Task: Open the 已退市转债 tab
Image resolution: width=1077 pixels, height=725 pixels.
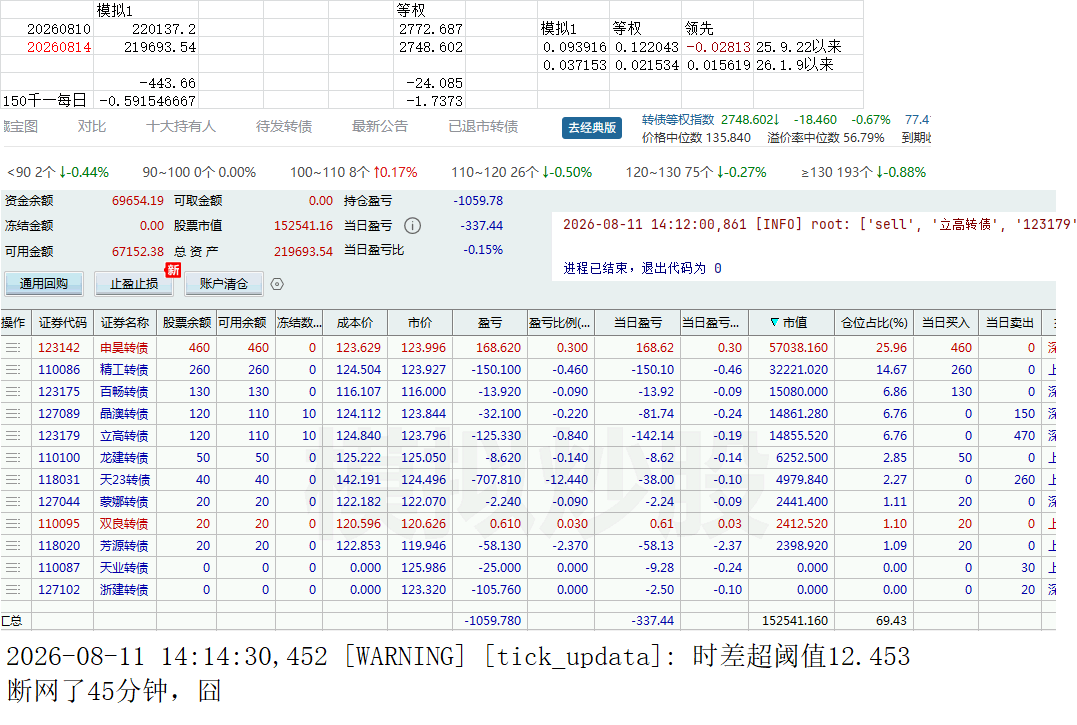Action: pos(483,126)
